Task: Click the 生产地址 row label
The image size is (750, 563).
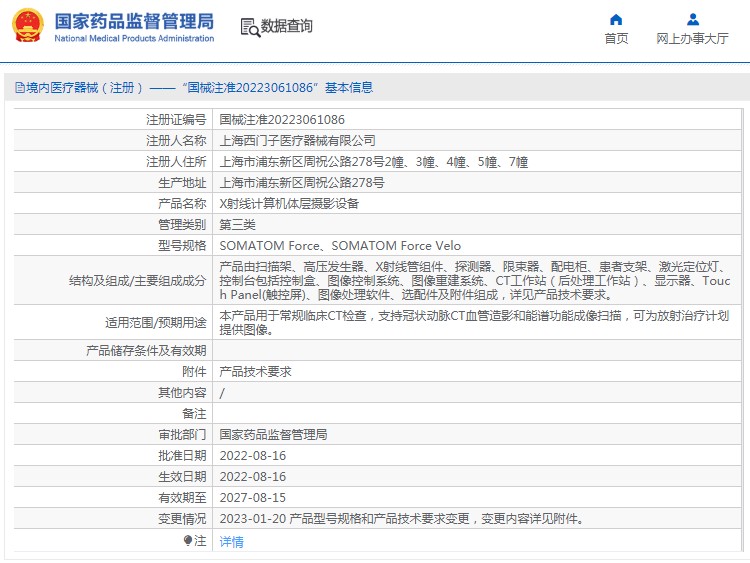Action: coord(182,183)
